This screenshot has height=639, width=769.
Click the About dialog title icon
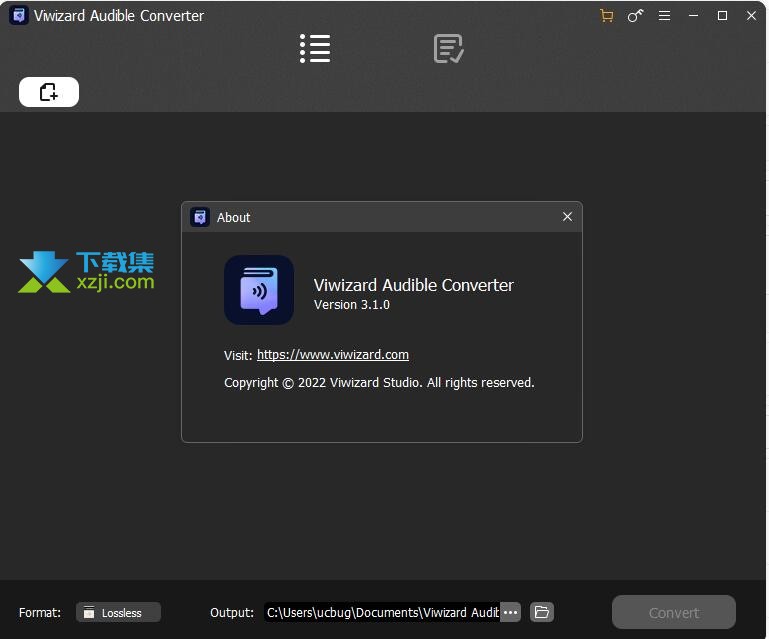click(200, 217)
